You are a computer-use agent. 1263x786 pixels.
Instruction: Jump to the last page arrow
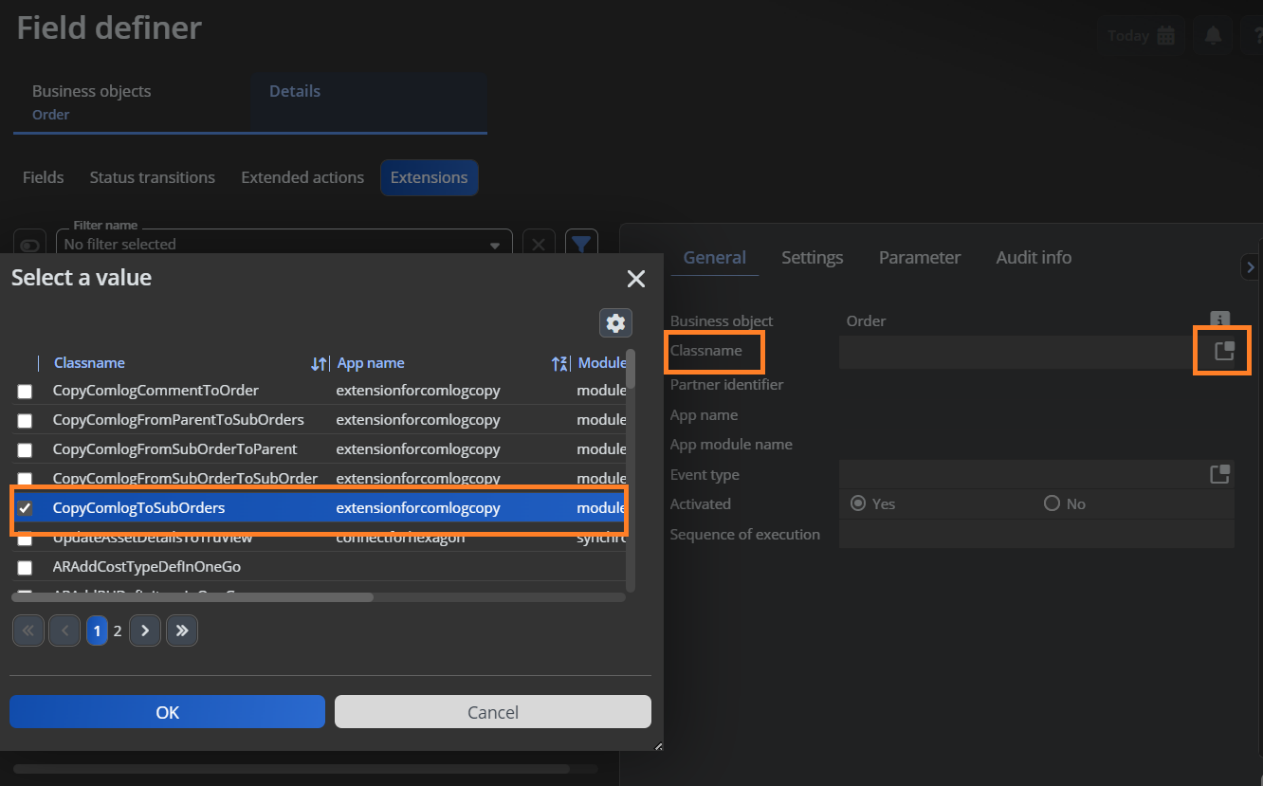[x=182, y=630]
